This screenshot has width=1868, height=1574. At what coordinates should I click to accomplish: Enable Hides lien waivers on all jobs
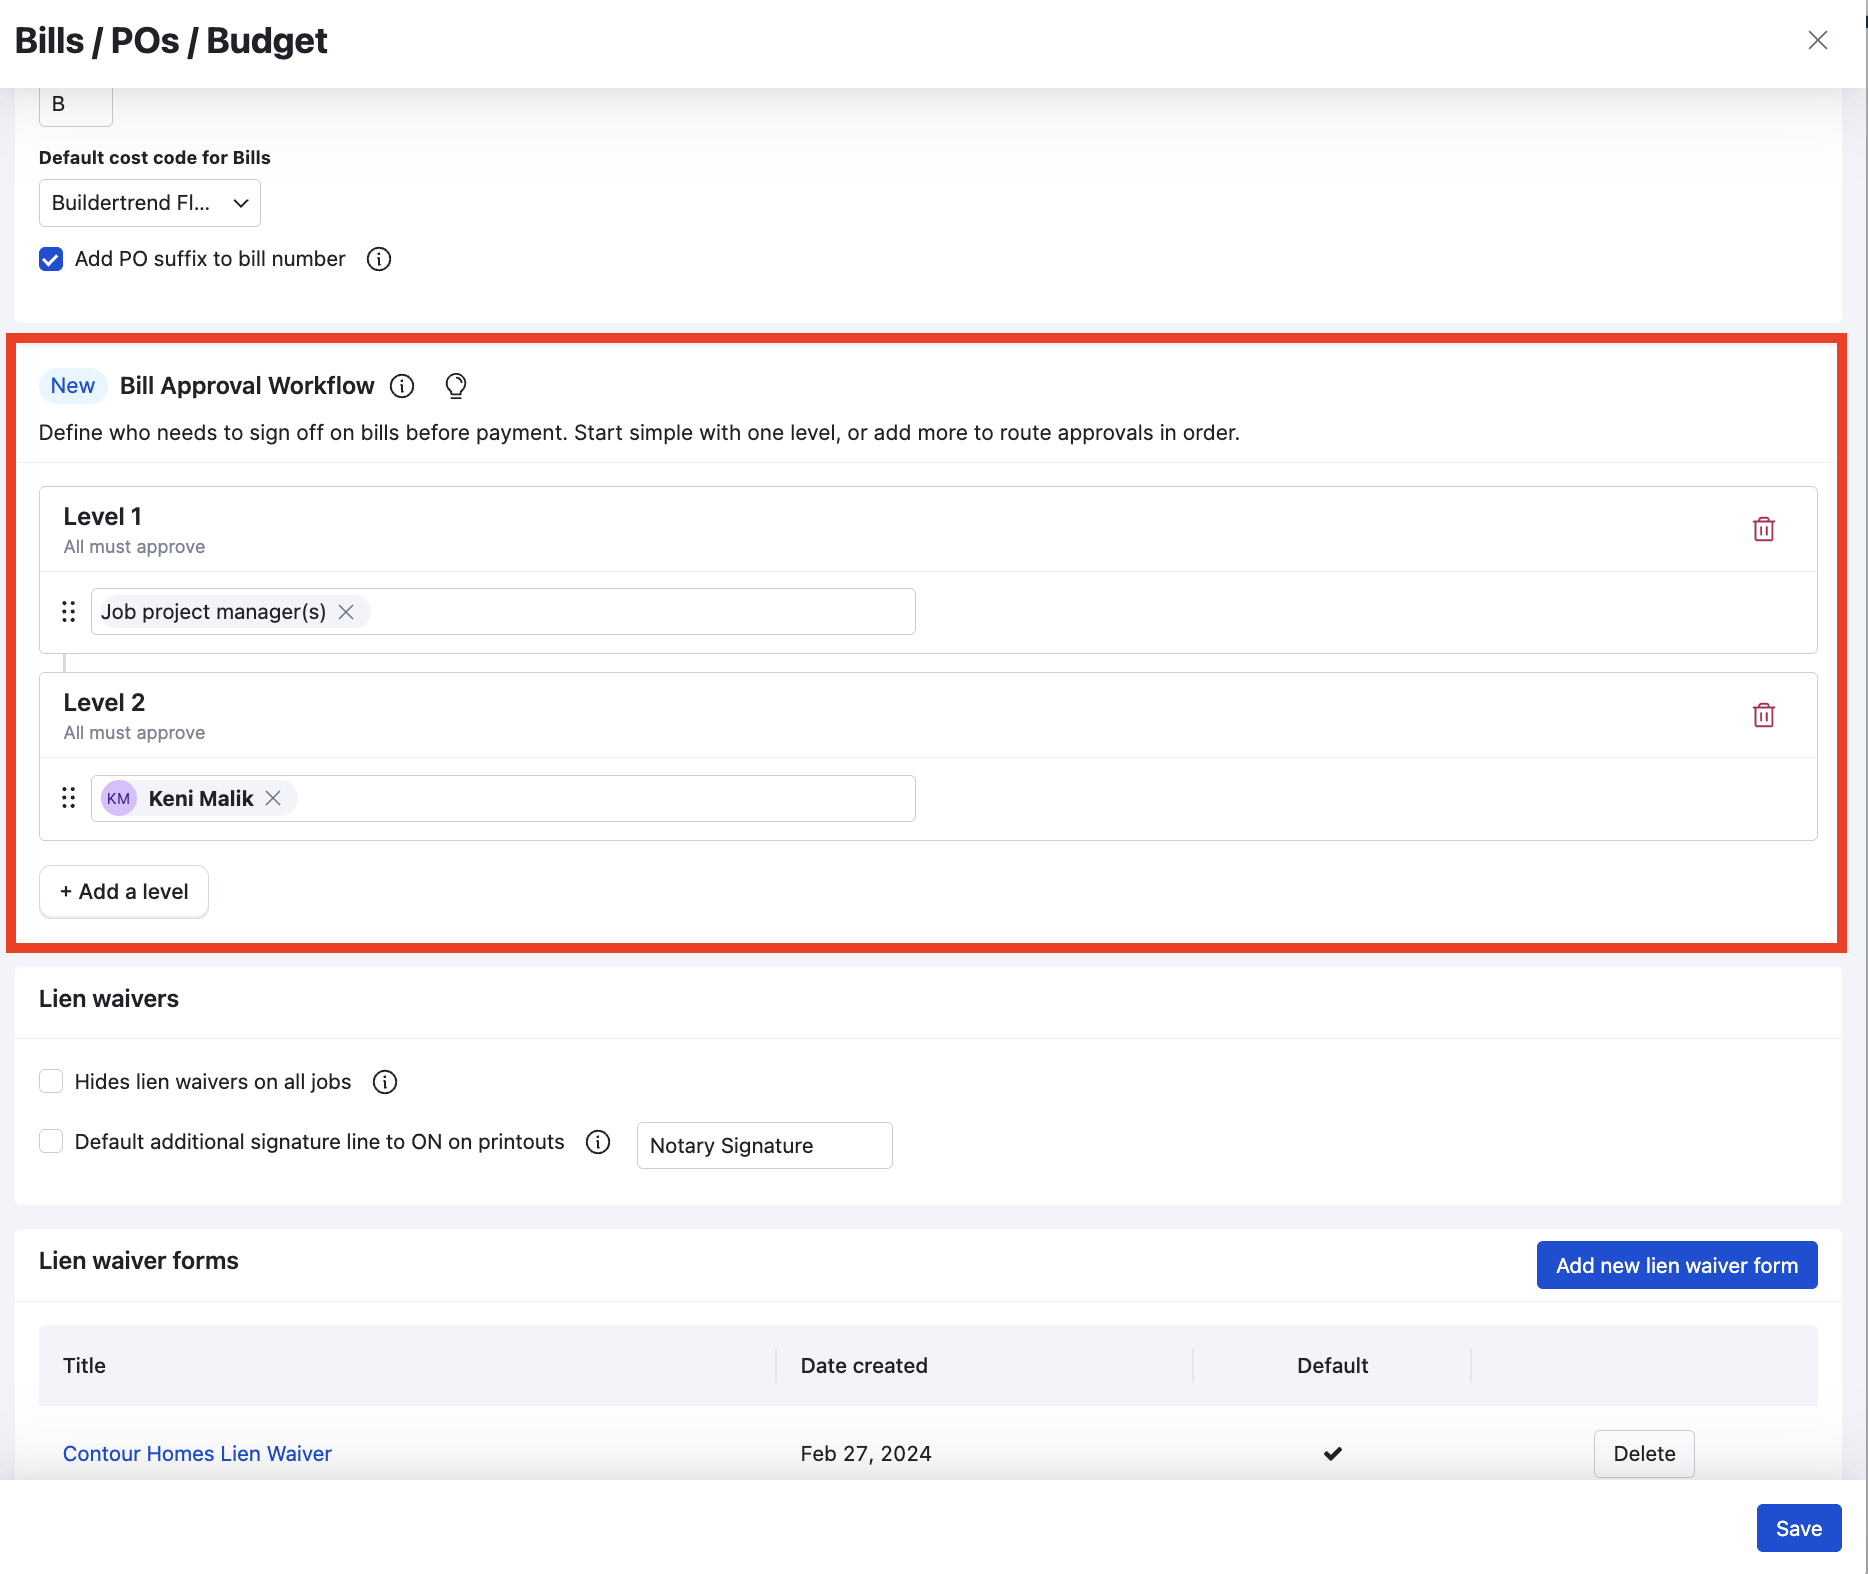click(x=51, y=1082)
